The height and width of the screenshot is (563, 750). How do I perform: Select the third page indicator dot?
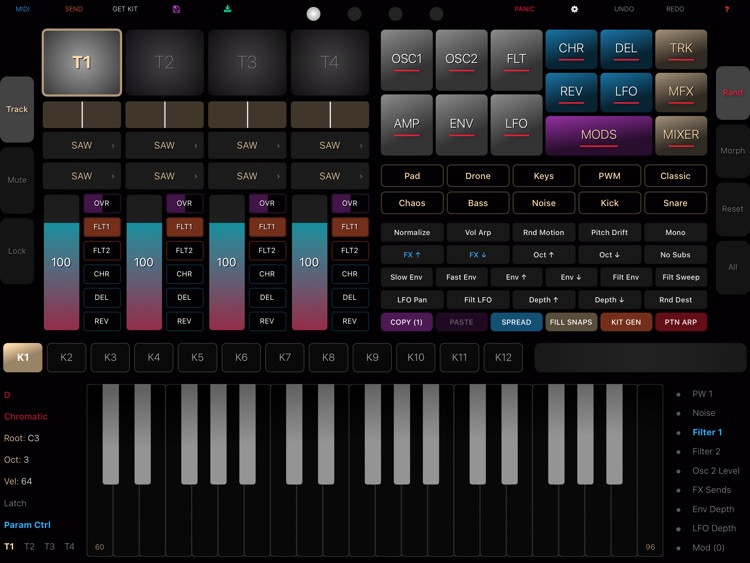[x=396, y=14]
